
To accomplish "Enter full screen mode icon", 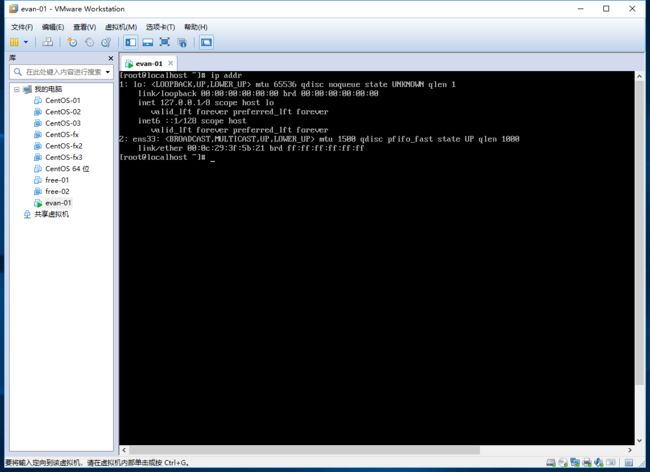I will (165, 42).
